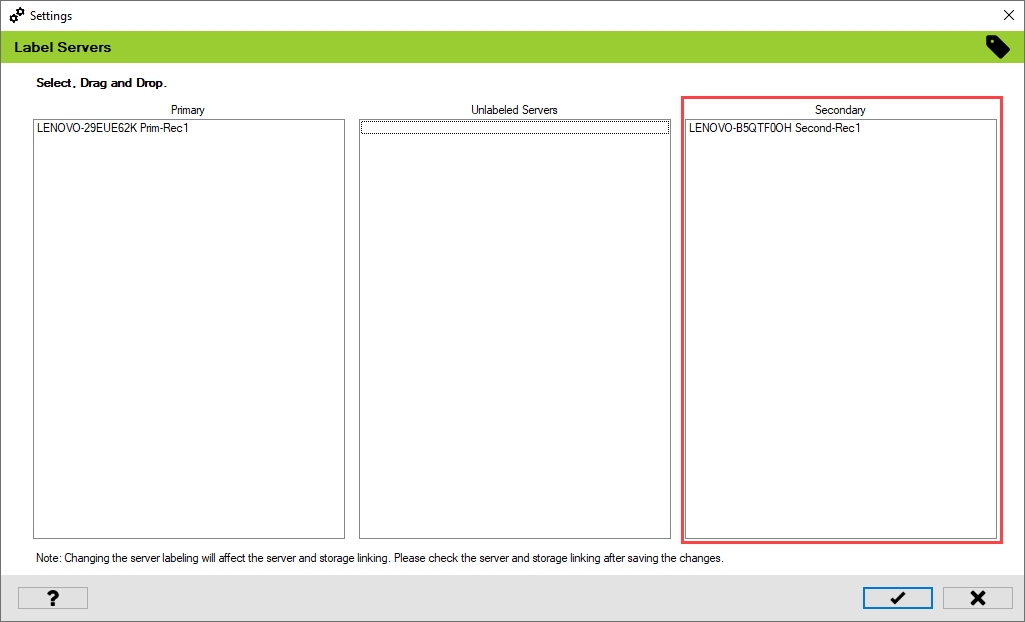Open help with the question mark button
The image size is (1025, 622).
pyautogui.click(x=53, y=598)
